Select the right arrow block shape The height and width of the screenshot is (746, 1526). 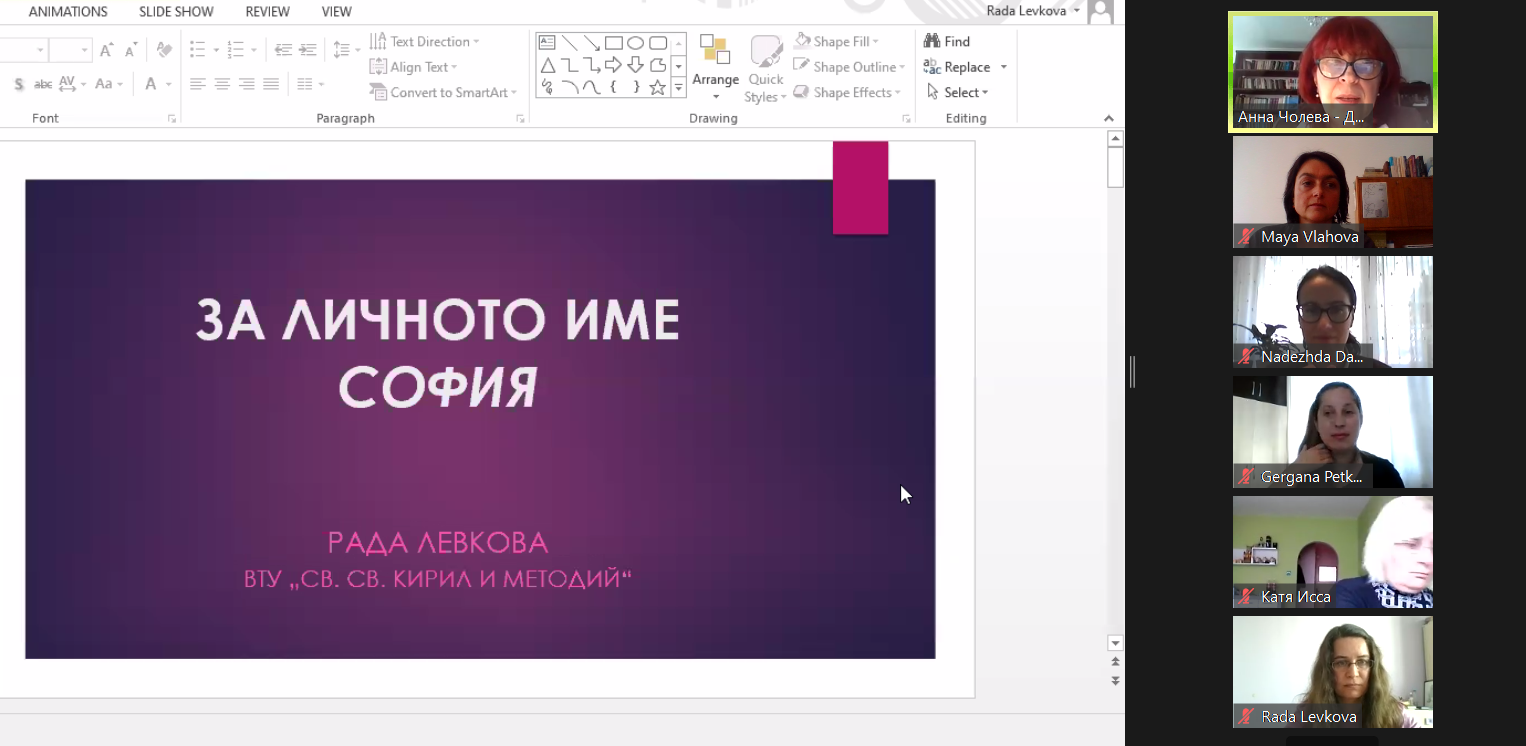613,65
